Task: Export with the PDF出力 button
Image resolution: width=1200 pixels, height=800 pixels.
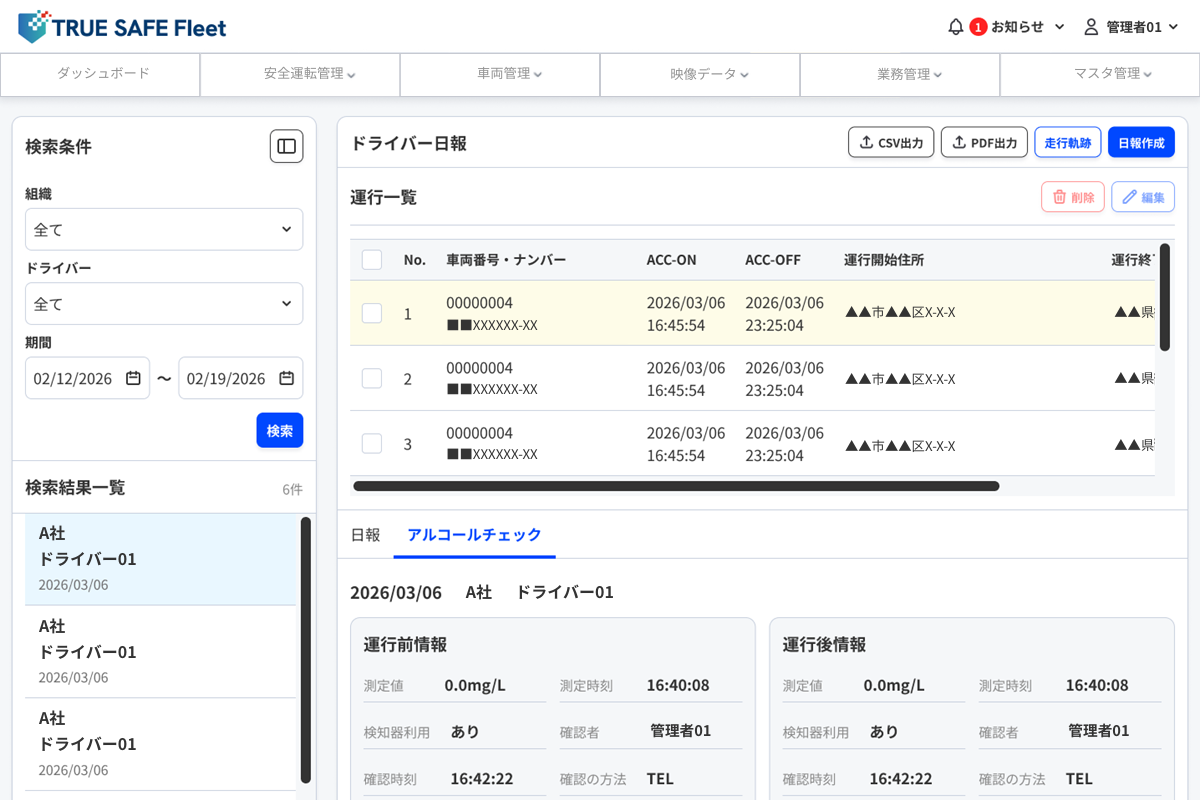Action: pyautogui.click(x=984, y=142)
